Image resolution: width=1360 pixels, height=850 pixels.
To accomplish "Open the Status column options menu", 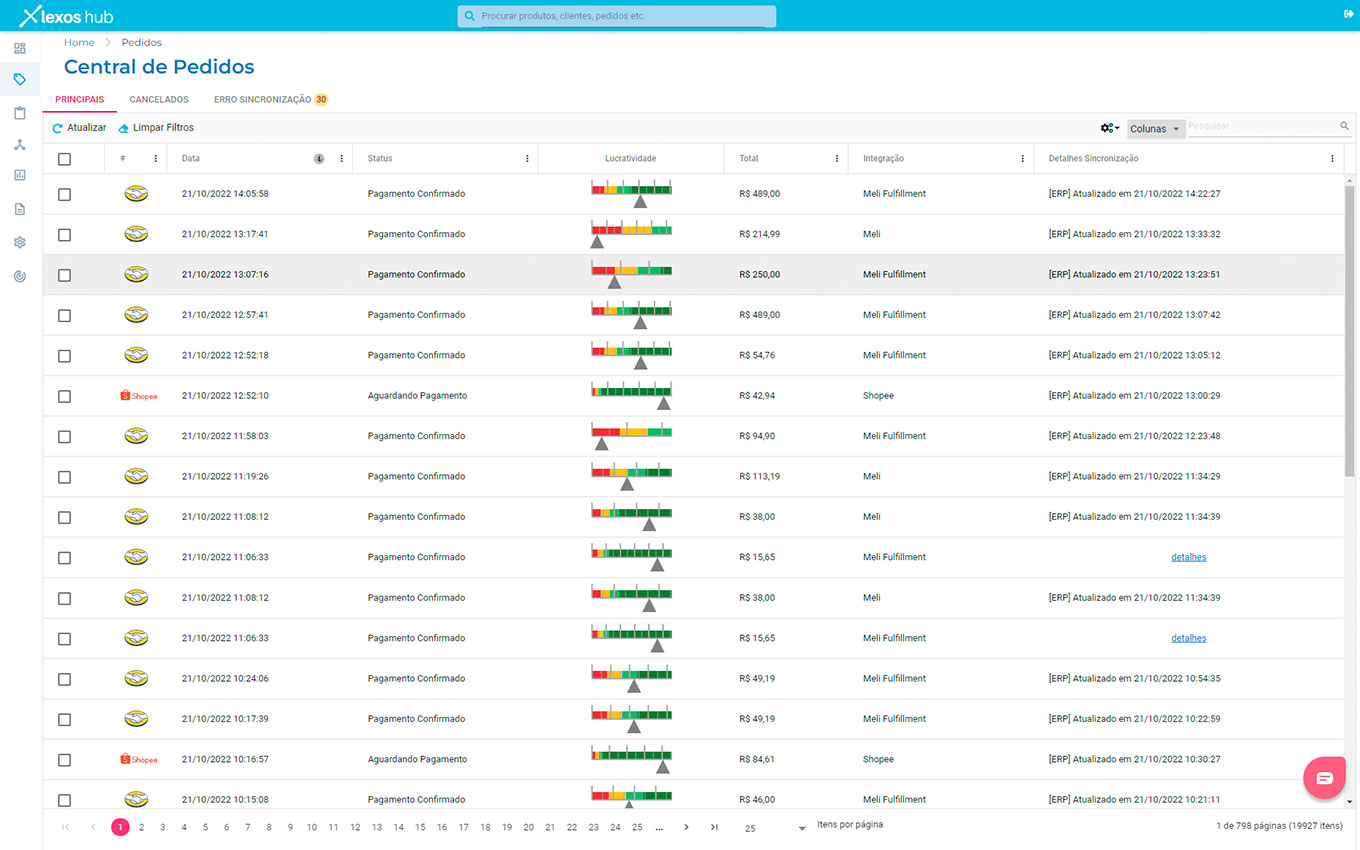I will 527,159.
